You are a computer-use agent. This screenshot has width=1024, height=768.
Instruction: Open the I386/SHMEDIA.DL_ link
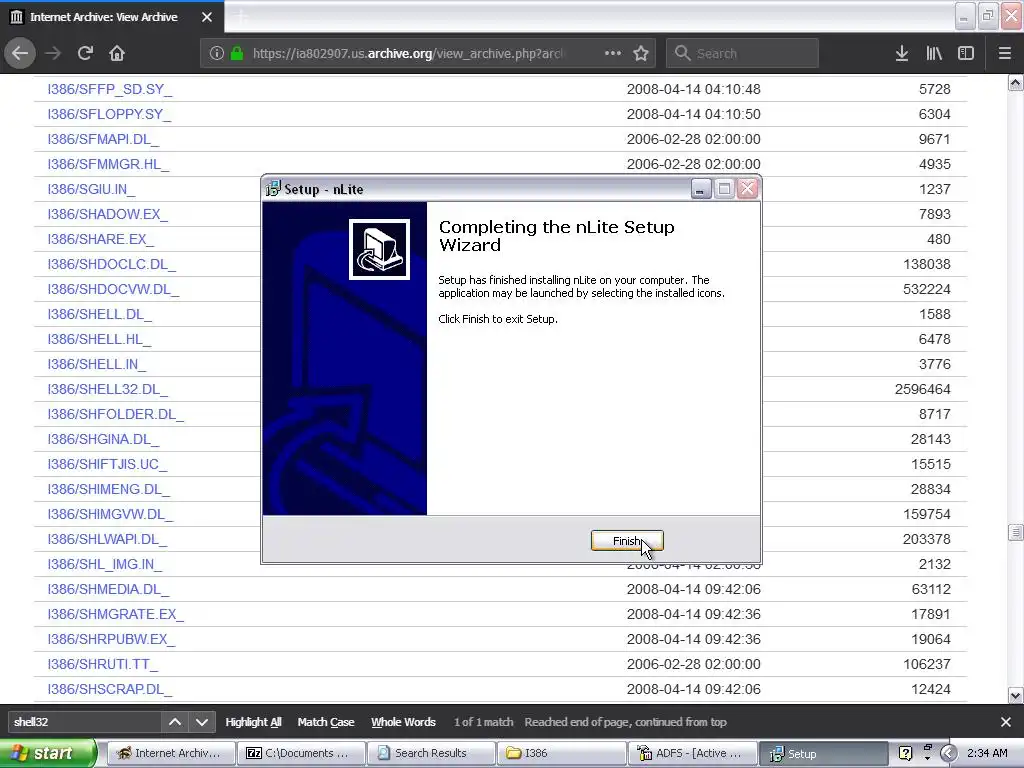click(x=108, y=589)
